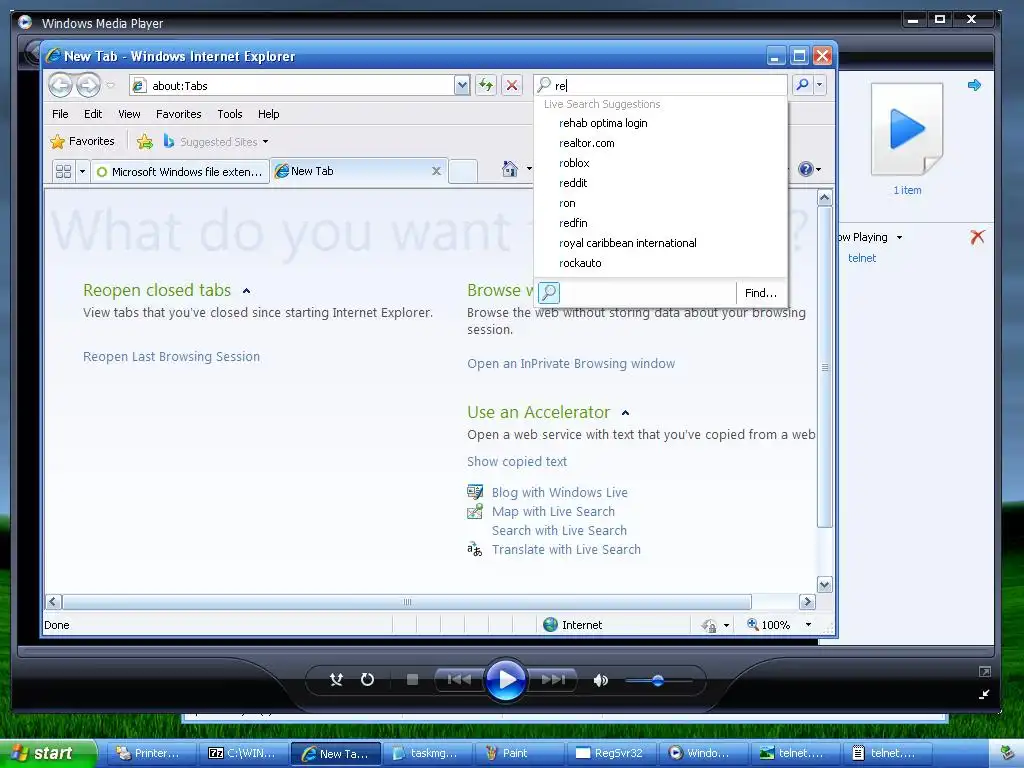Viewport: 1024px width, 768px height.
Task: Open the Help menu
Action: (x=268, y=114)
